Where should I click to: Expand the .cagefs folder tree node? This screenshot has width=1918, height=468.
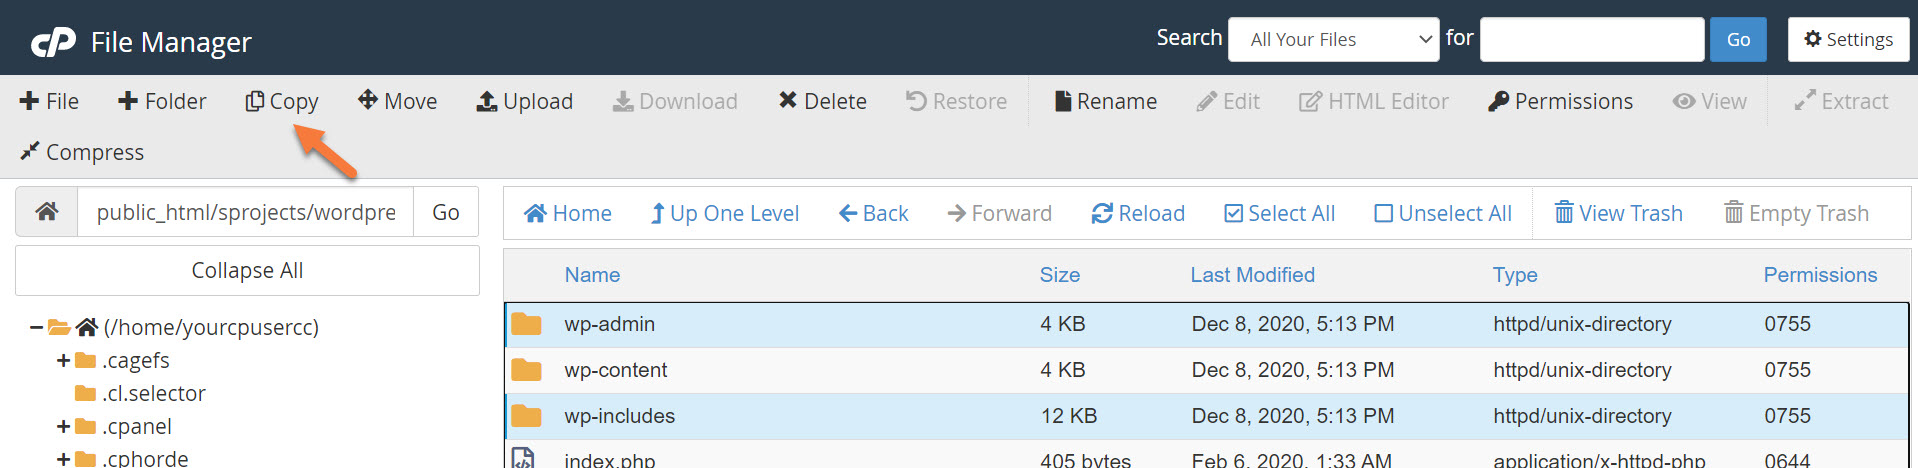point(63,360)
